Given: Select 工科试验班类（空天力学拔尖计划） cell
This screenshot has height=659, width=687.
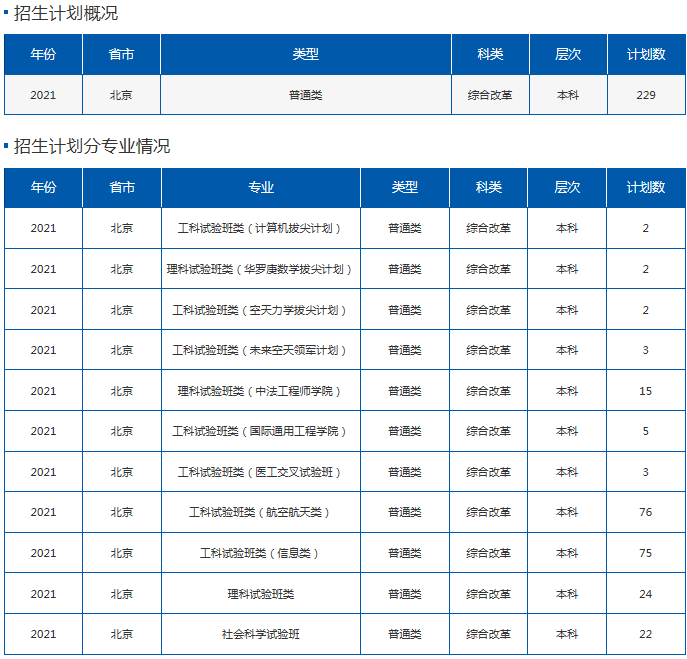Looking at the screenshot, I should coord(261,310).
